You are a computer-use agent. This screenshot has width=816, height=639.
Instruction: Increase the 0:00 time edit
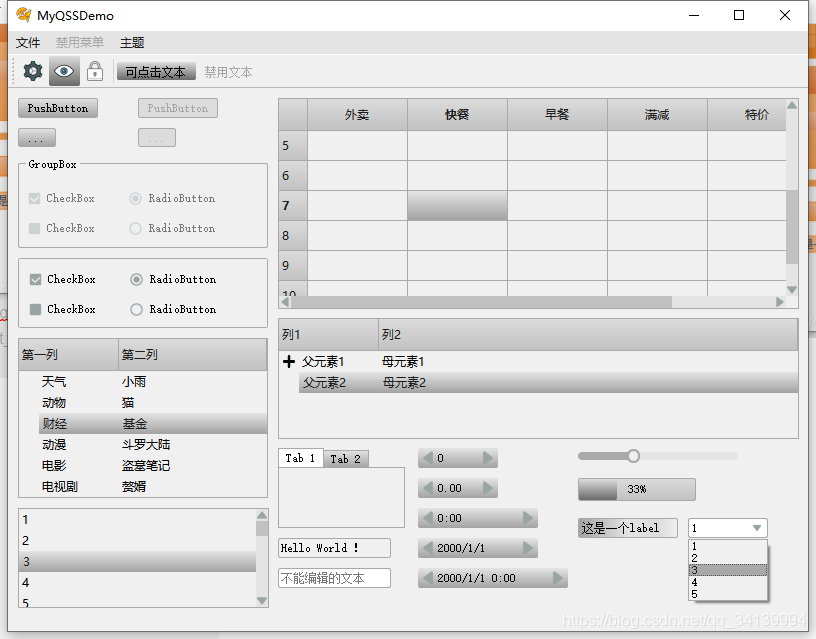click(x=528, y=518)
